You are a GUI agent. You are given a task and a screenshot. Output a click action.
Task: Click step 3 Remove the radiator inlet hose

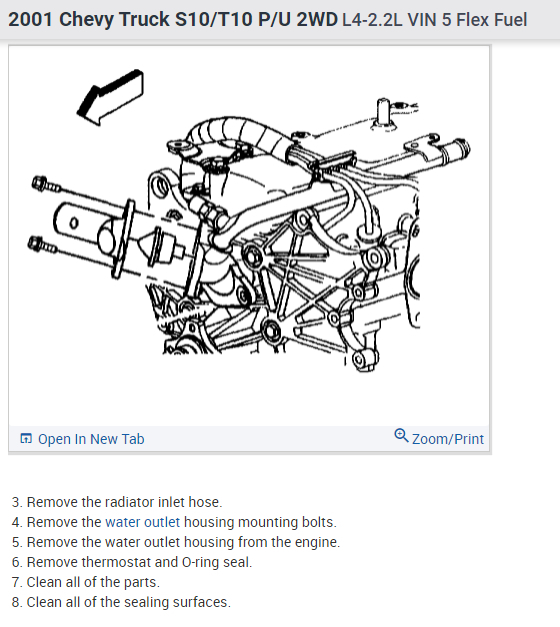[x=117, y=502]
